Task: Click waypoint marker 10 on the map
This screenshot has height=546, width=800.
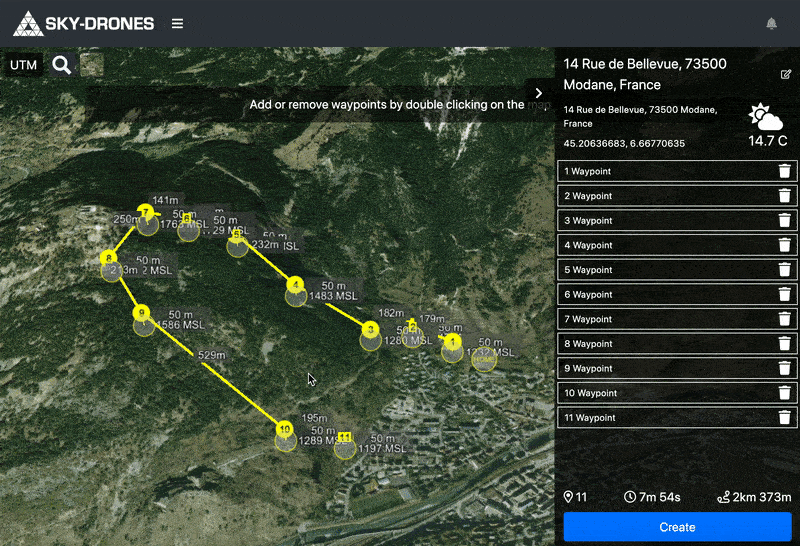Action: click(285, 429)
